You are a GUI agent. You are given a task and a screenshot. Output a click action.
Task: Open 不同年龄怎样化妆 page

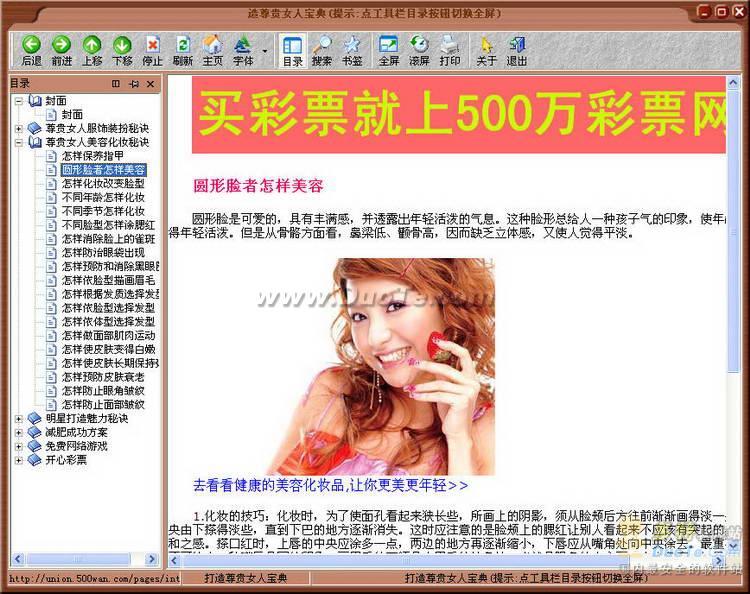click(103, 198)
